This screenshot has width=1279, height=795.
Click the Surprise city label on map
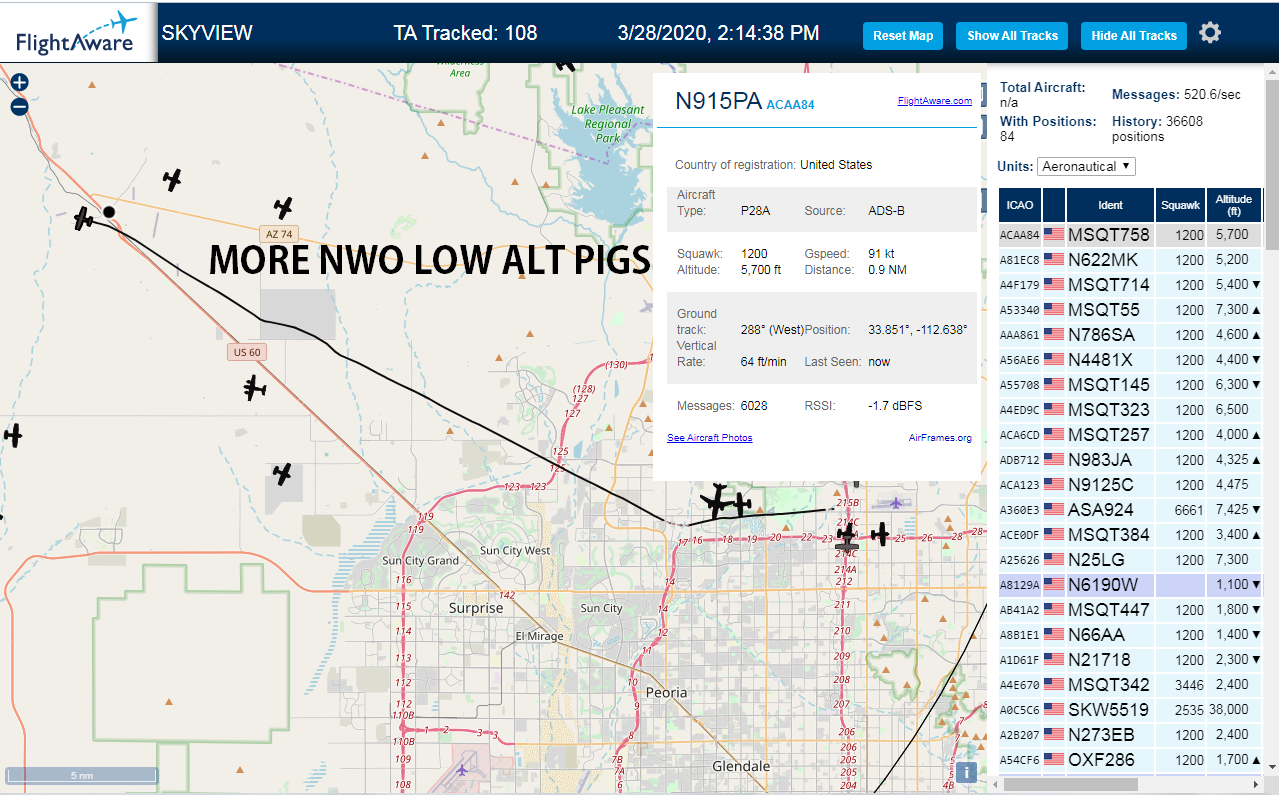476,608
